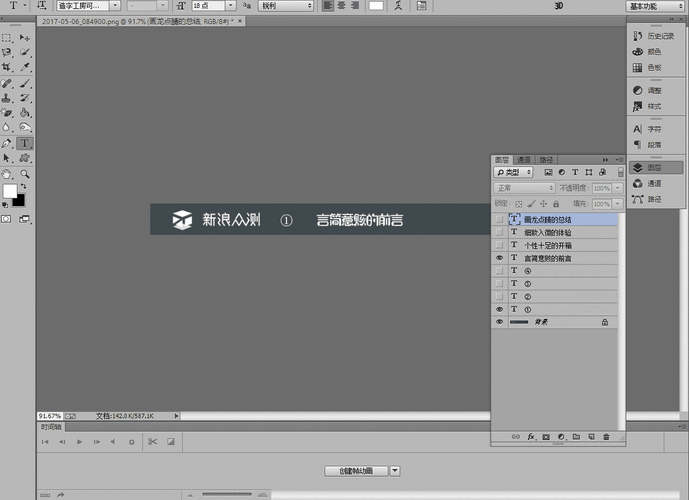This screenshot has width=689, height=500.
Task: Add layer mask in Layers panel
Action: pos(546,437)
